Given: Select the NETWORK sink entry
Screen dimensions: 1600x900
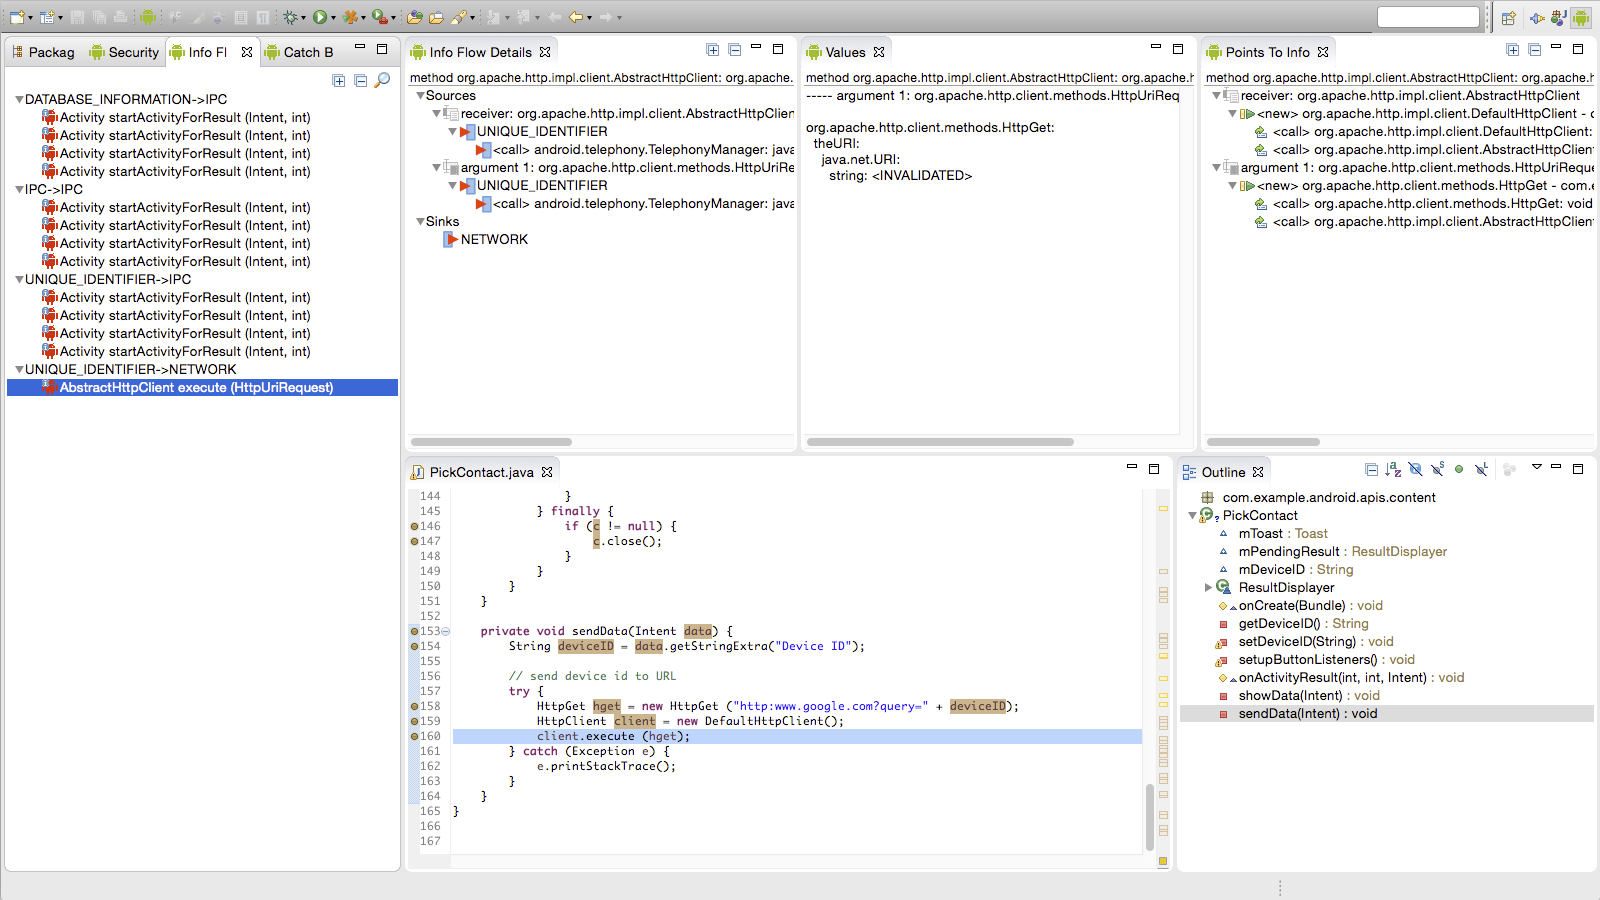Looking at the screenshot, I should (494, 240).
